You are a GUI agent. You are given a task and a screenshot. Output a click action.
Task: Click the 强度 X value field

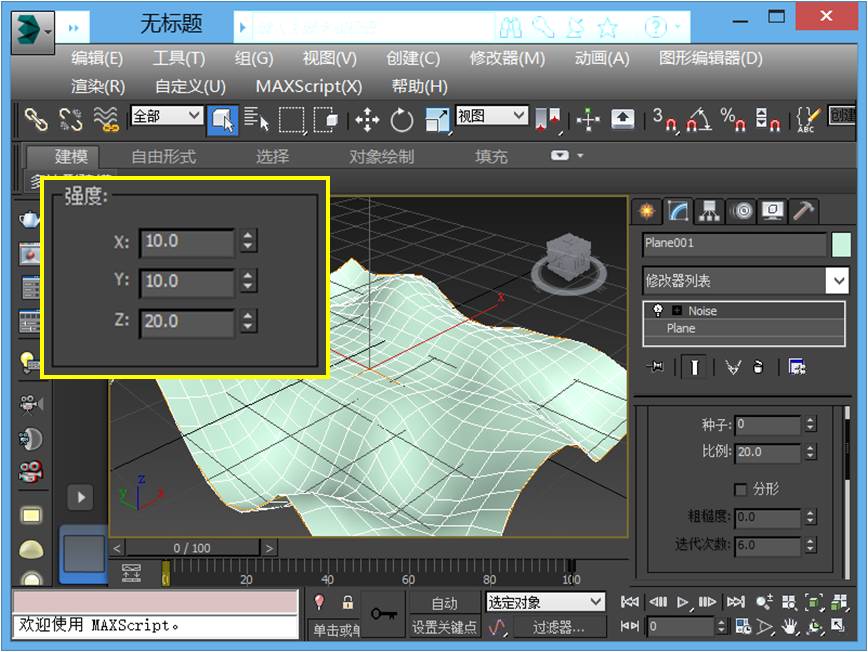(187, 242)
